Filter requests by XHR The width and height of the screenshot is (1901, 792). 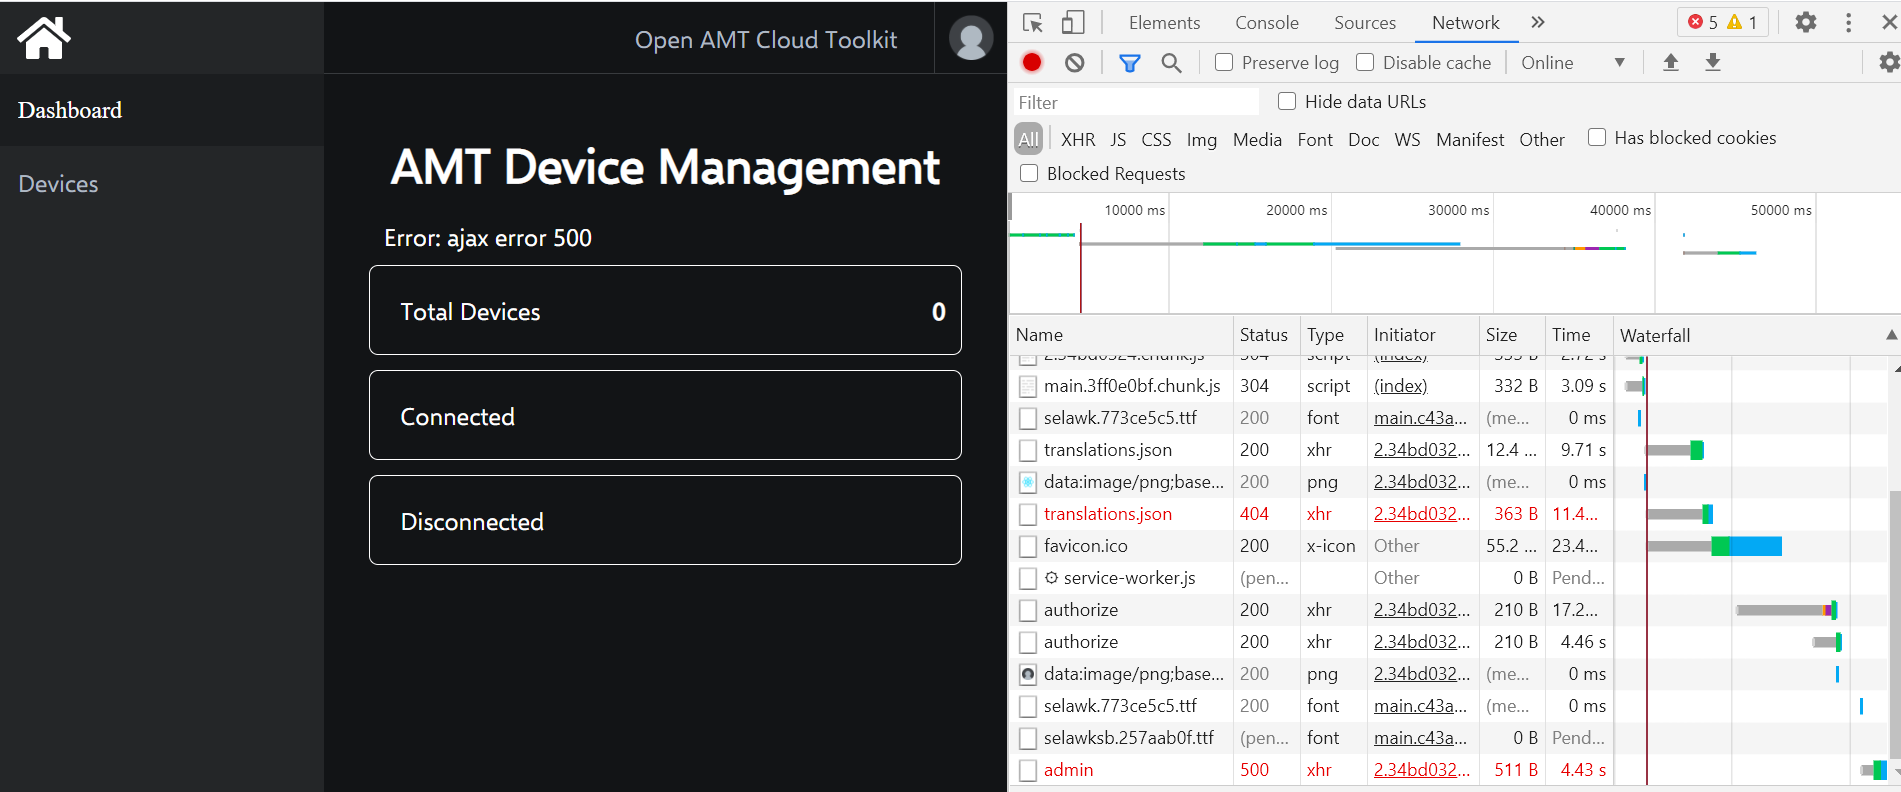(1078, 140)
